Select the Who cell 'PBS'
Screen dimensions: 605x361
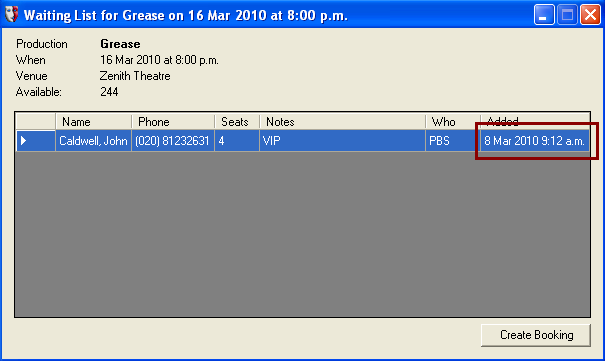click(x=453, y=141)
